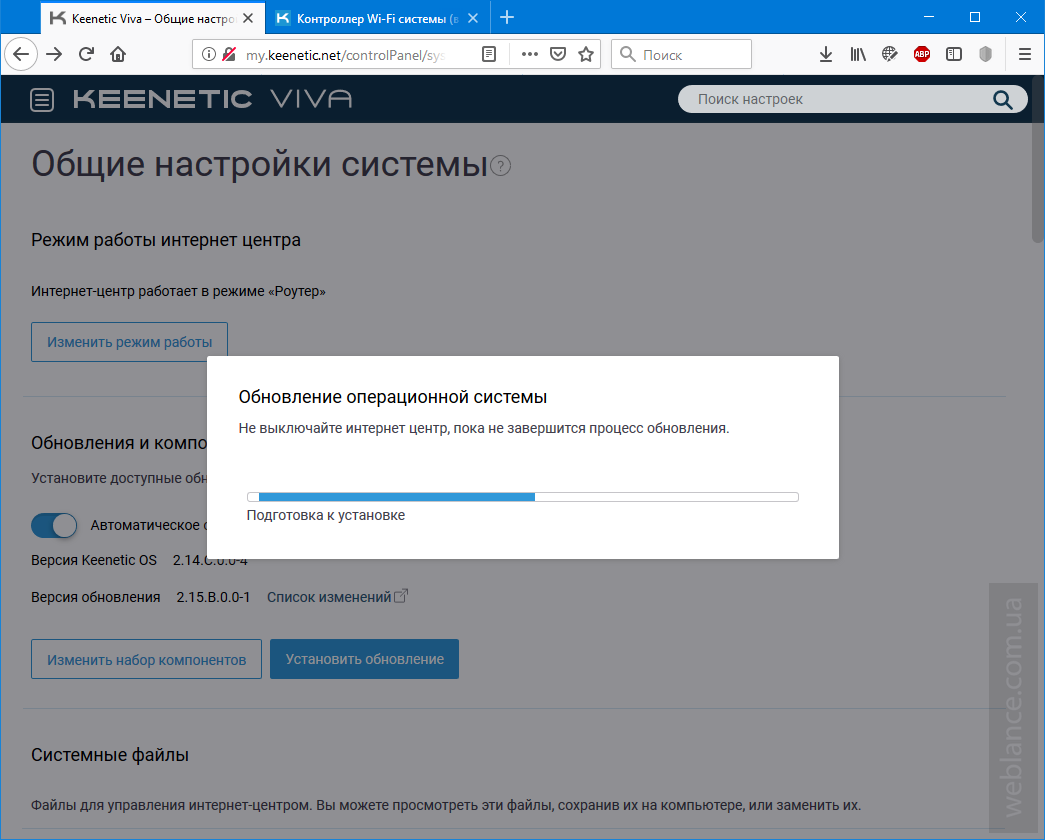Click the Keenetic Viva logo
Viewport: 1045px width, 840px height.
point(213,99)
